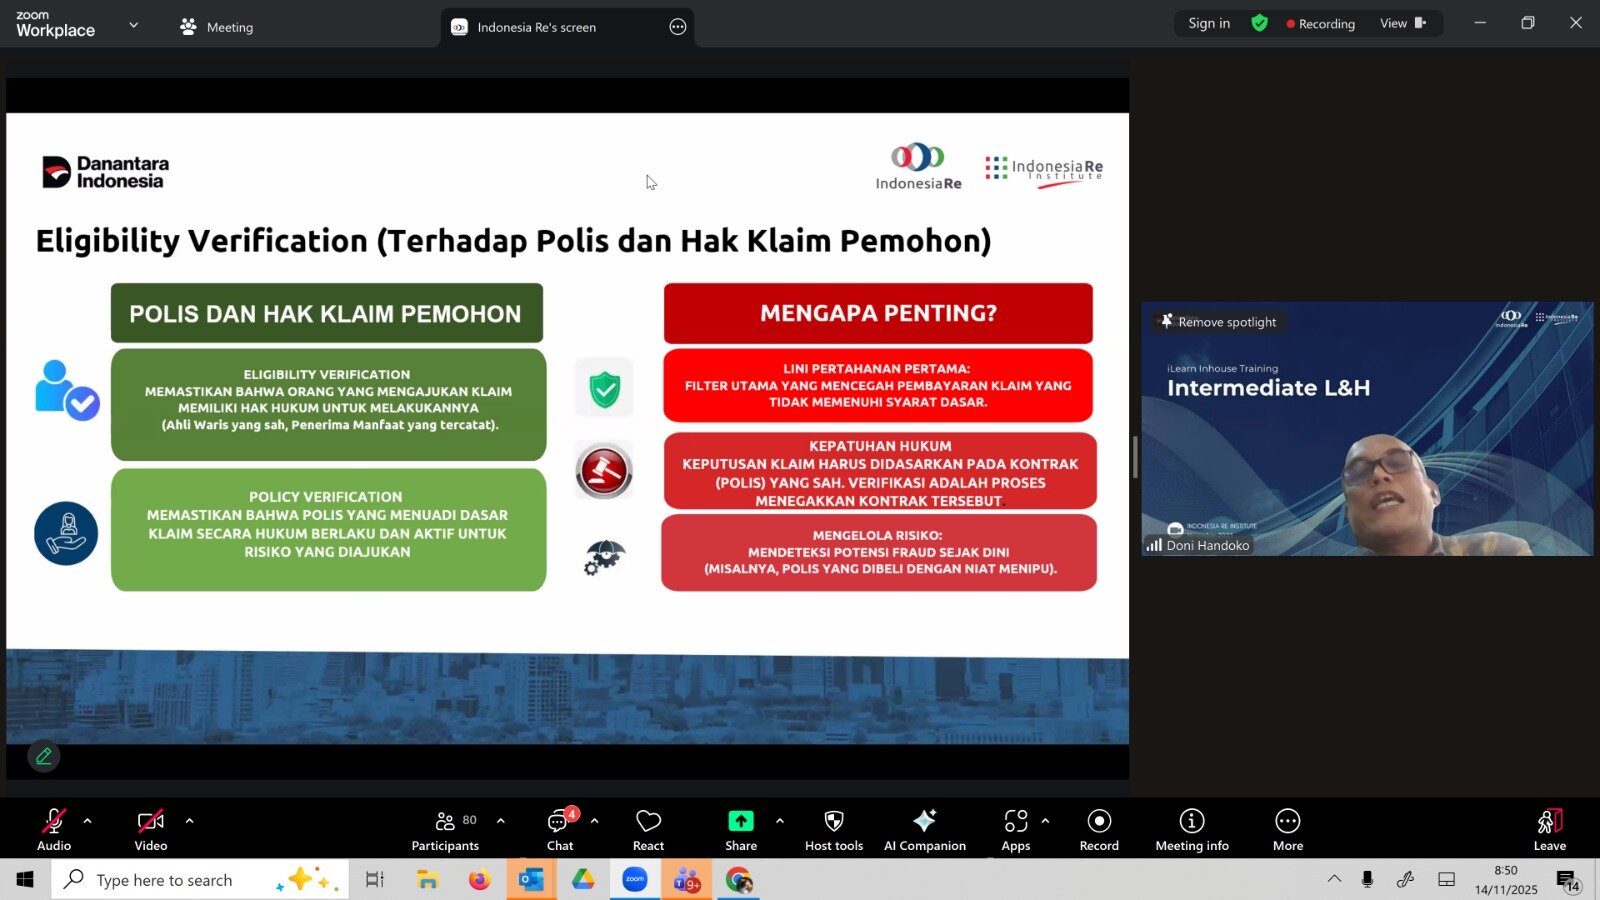
Task: Open Host tools shield icon
Action: pyautogui.click(x=833, y=830)
